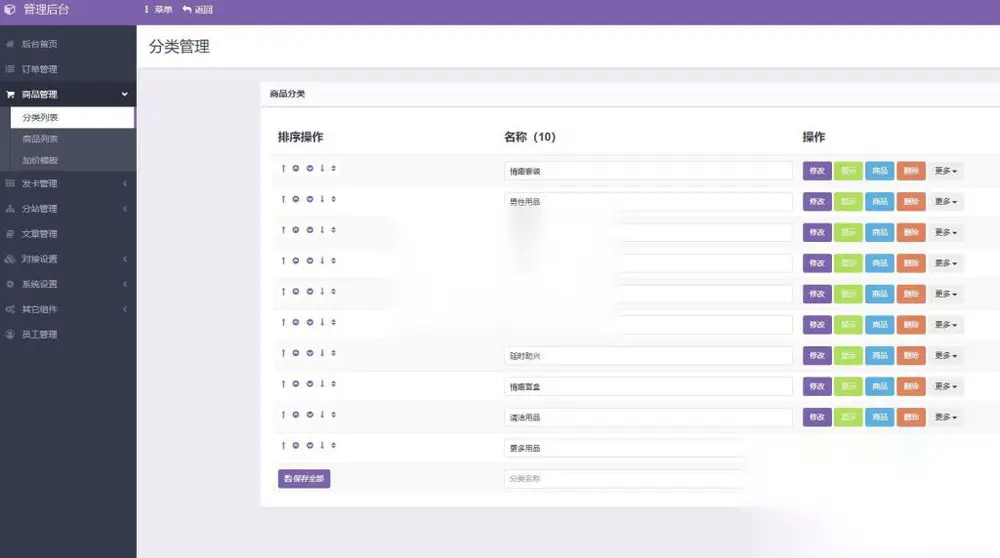This screenshot has height=558, width=1000.
Task: Click 返回 in the top bar
Action: click(198, 10)
